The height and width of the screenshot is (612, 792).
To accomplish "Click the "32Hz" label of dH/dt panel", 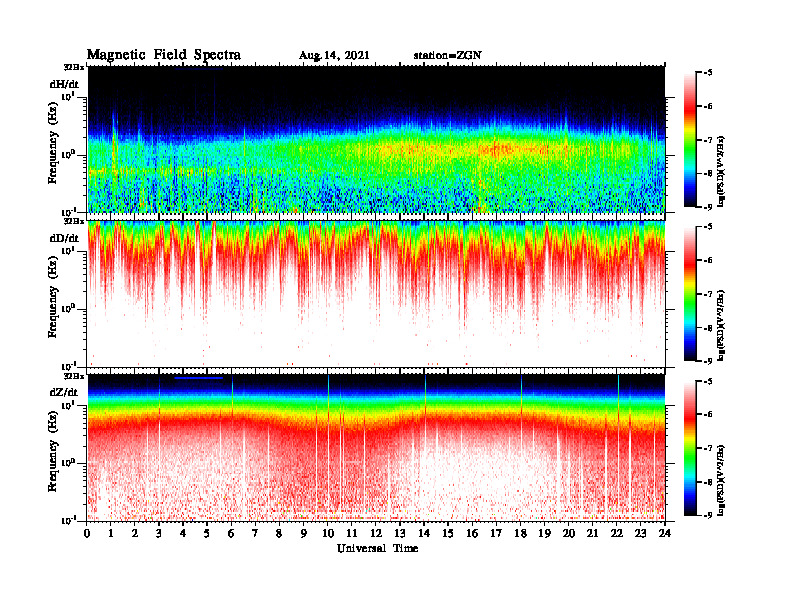I will pos(74,67).
